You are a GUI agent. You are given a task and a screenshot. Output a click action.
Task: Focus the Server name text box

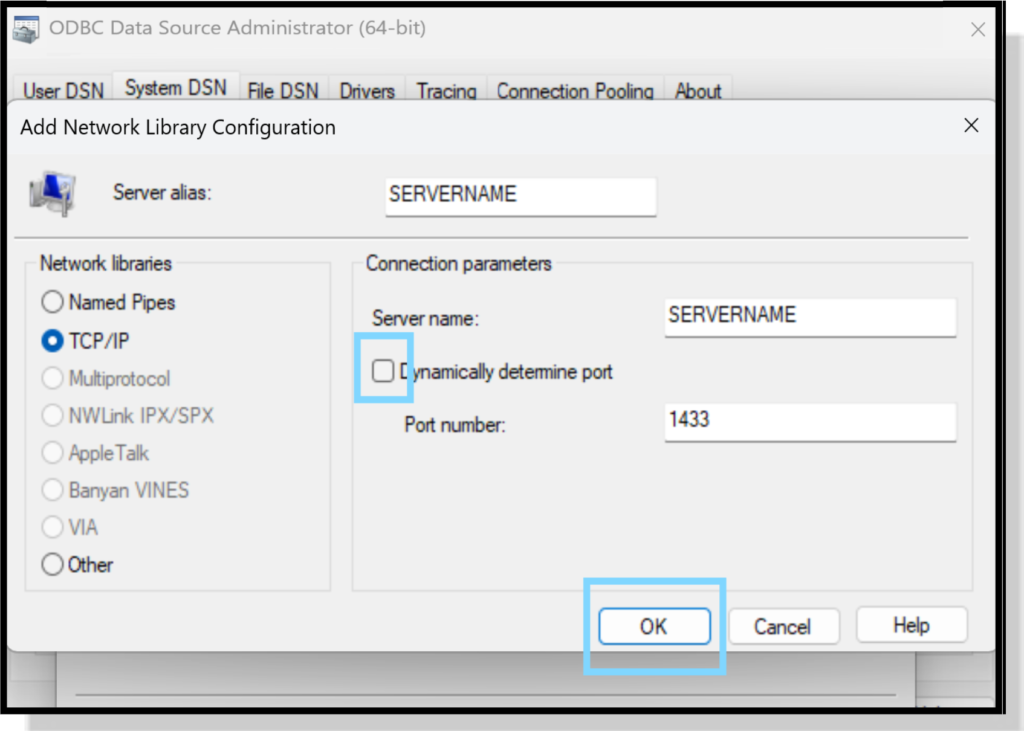tap(810, 317)
